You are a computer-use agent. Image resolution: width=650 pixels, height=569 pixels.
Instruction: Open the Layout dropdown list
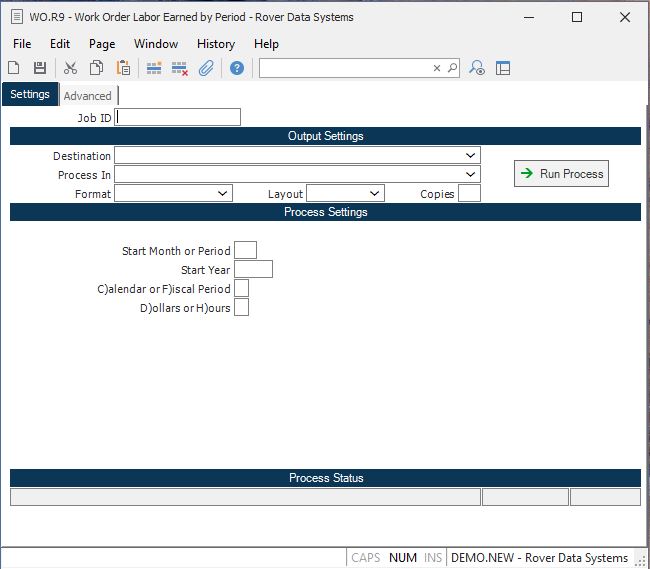374,194
